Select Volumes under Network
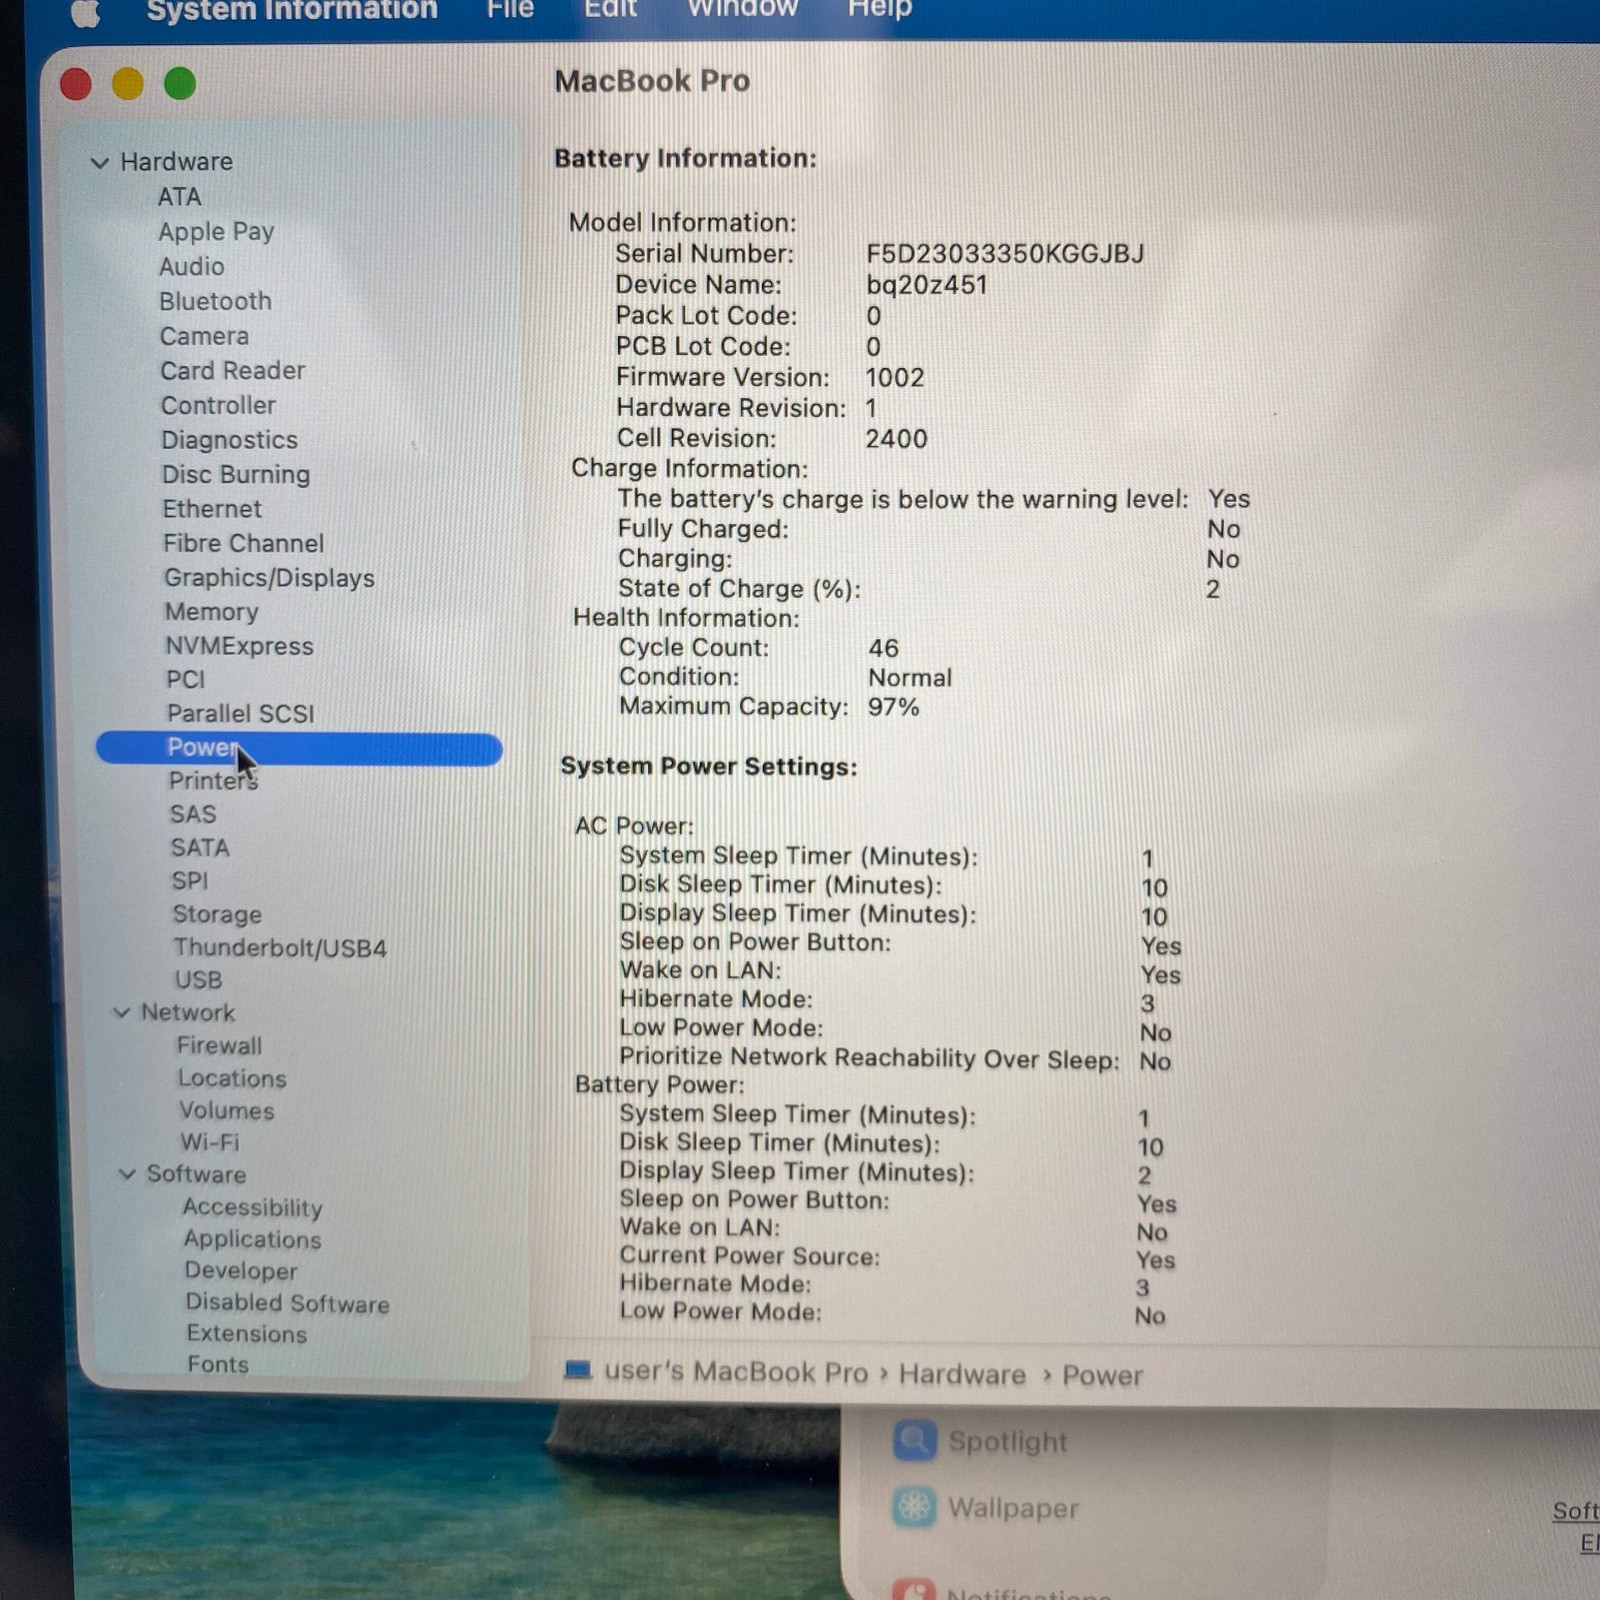This screenshot has width=1600, height=1600. pos(226,1111)
